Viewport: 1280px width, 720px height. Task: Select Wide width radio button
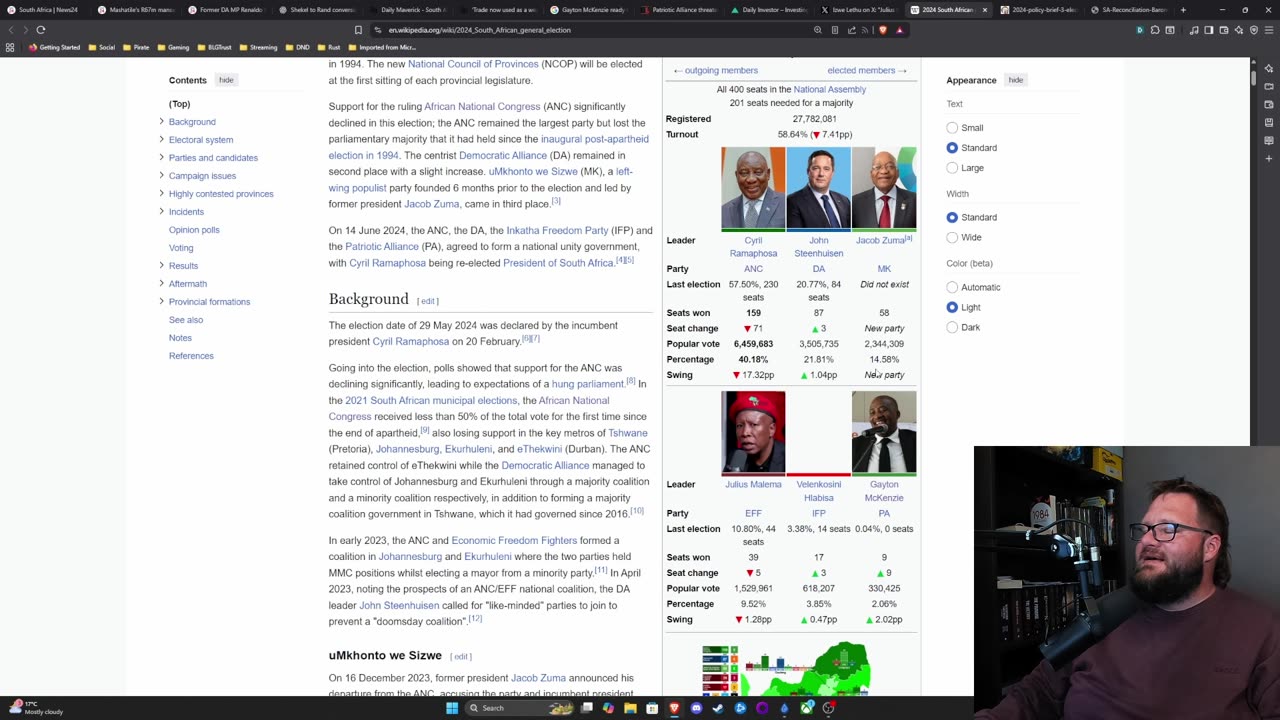[x=952, y=237]
